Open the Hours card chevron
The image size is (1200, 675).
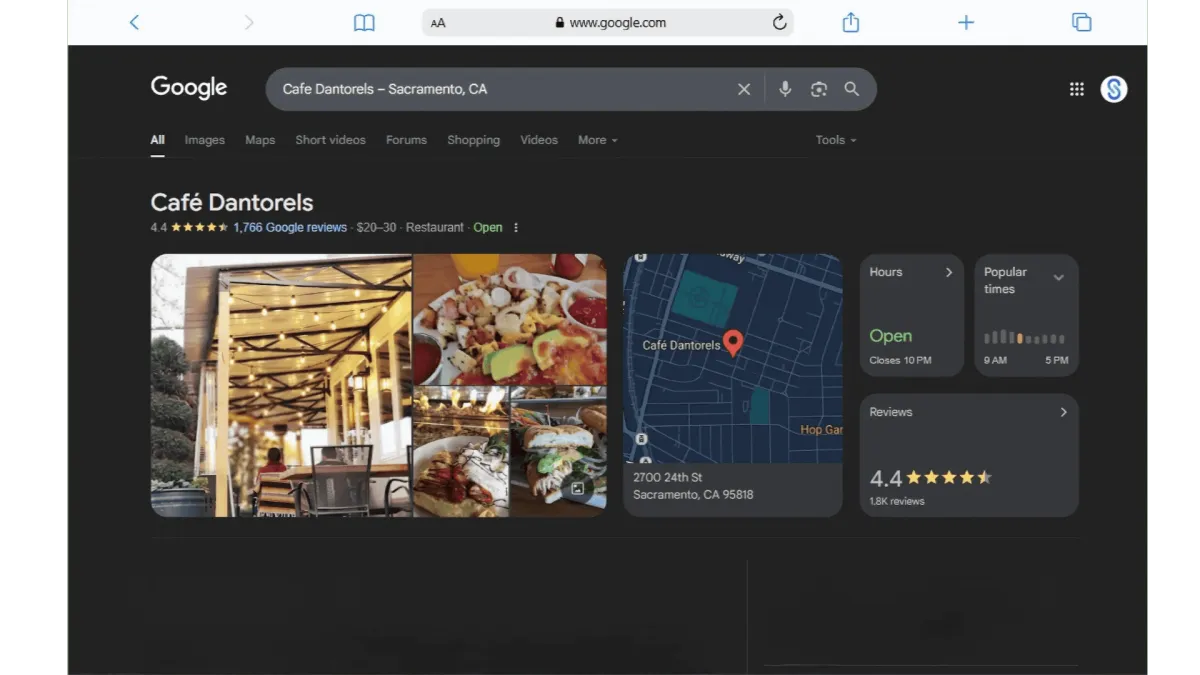pyautogui.click(x=949, y=272)
